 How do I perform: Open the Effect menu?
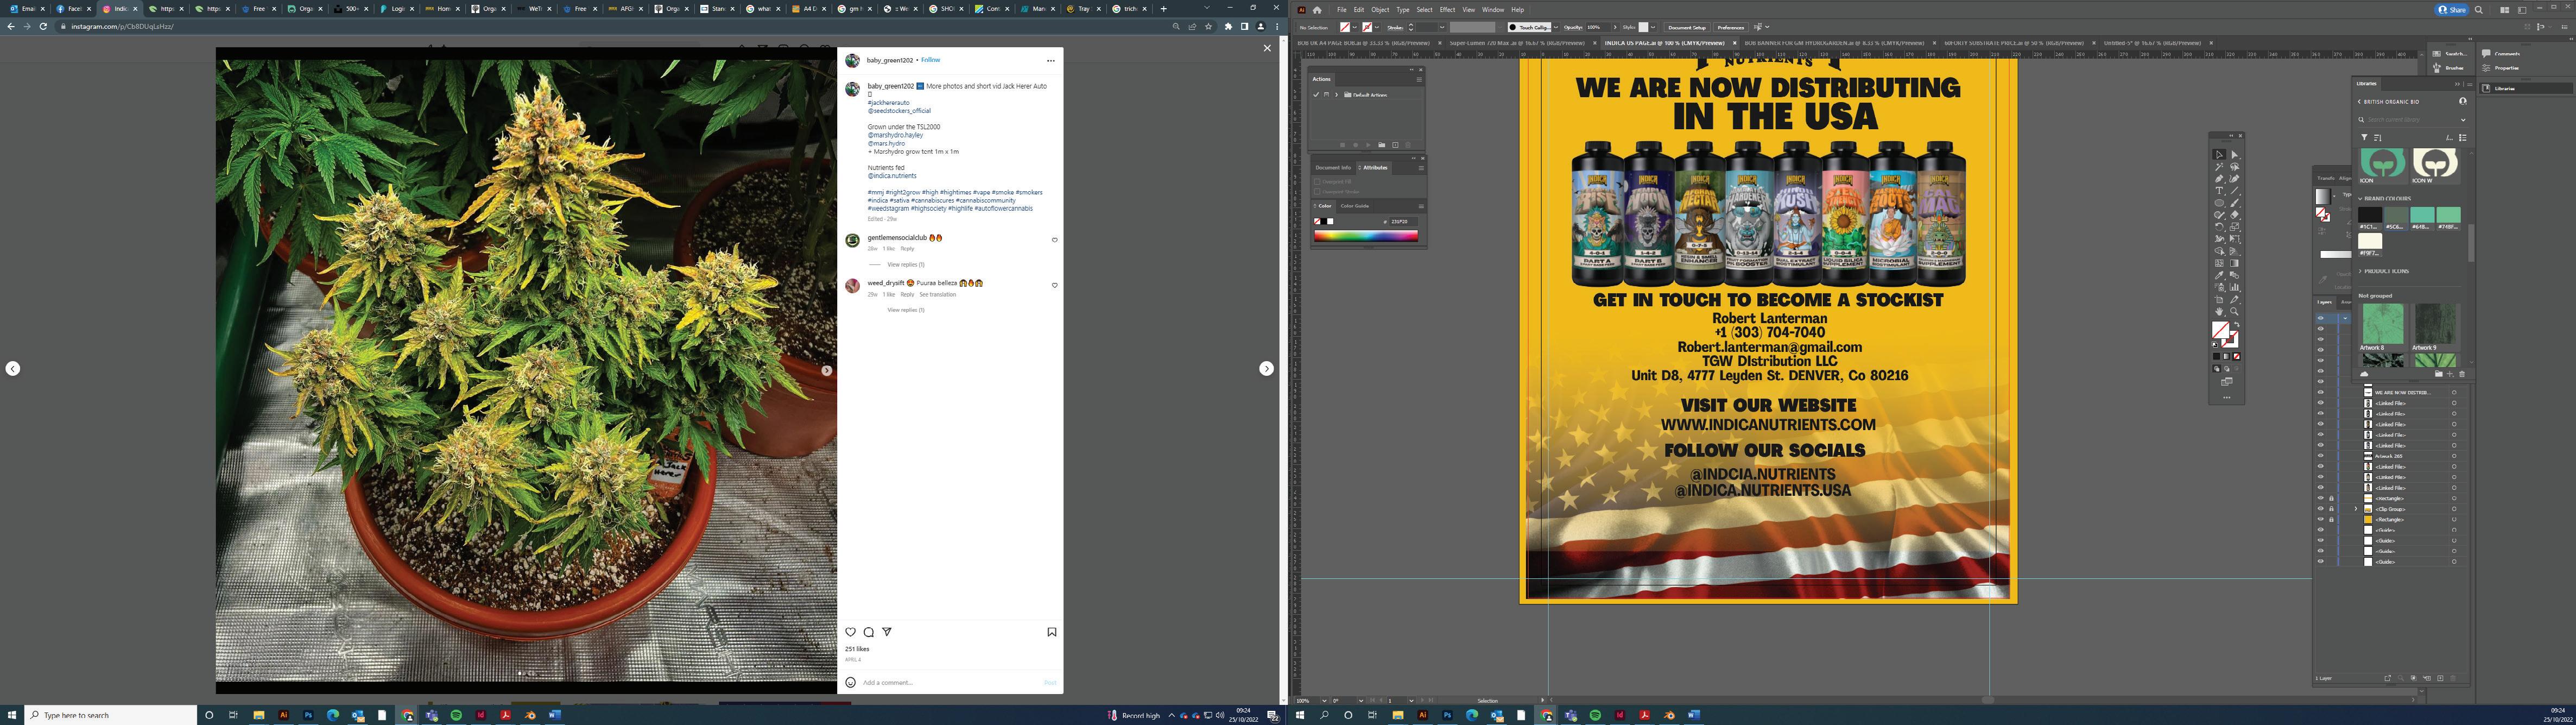(1447, 9)
